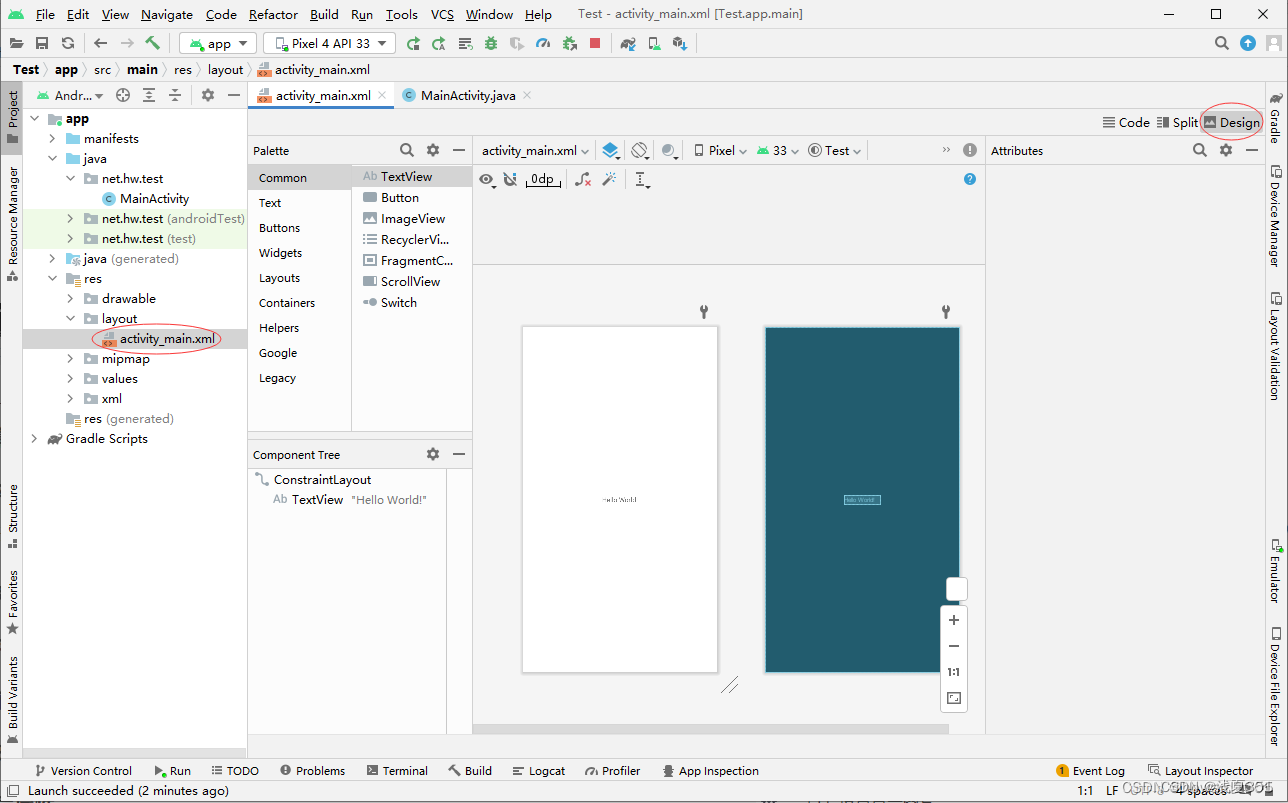This screenshot has height=803, width=1288.
Task: Open the Refactor menu
Action: 273,14
